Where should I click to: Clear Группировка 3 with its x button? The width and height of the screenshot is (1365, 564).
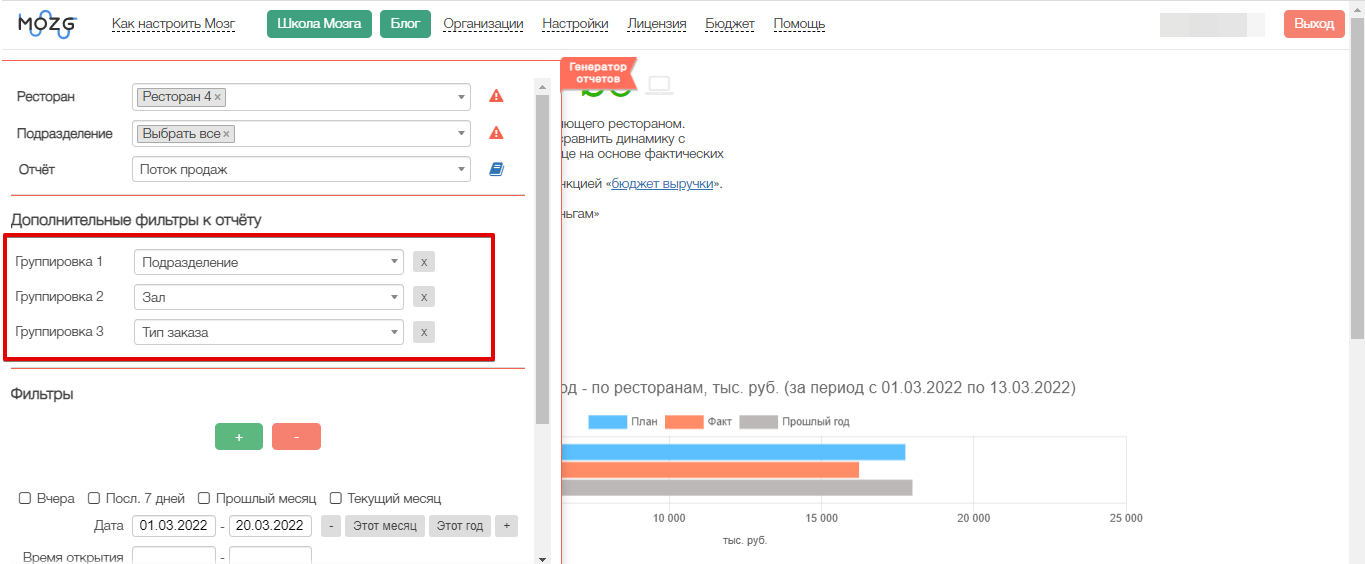[x=424, y=332]
